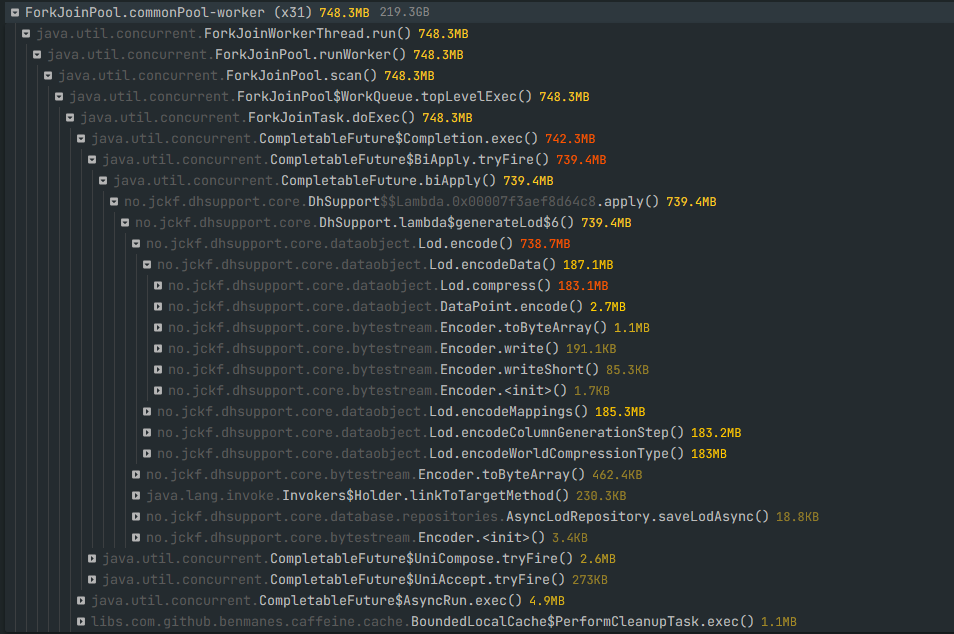Collapse CompletableFuture$Completion.exec() node
The width and height of the screenshot is (954, 634).
(x=80, y=139)
